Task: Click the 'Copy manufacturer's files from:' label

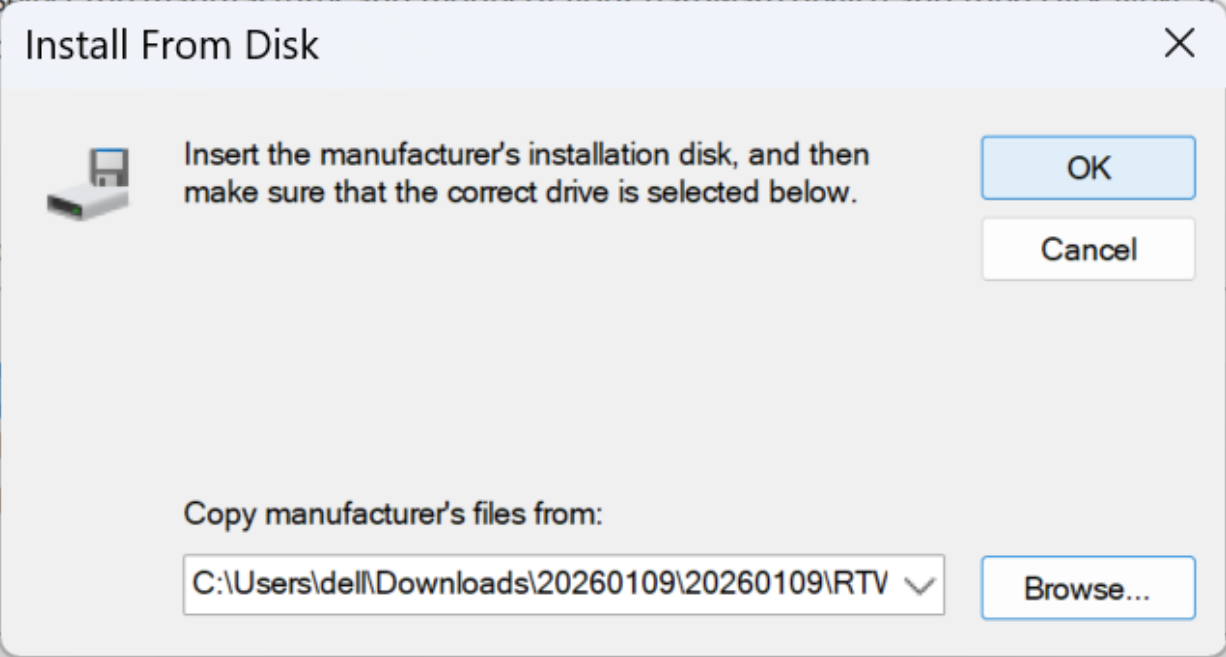Action: point(394,515)
